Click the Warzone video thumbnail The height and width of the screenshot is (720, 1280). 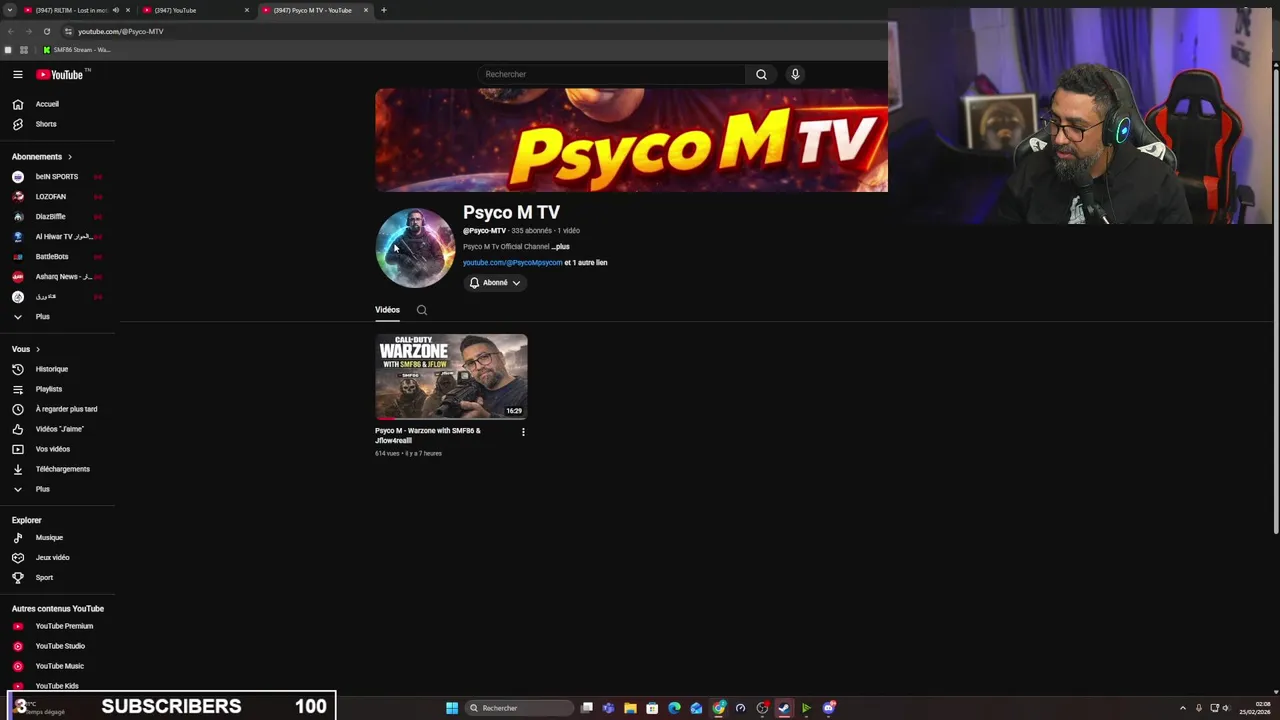click(451, 377)
